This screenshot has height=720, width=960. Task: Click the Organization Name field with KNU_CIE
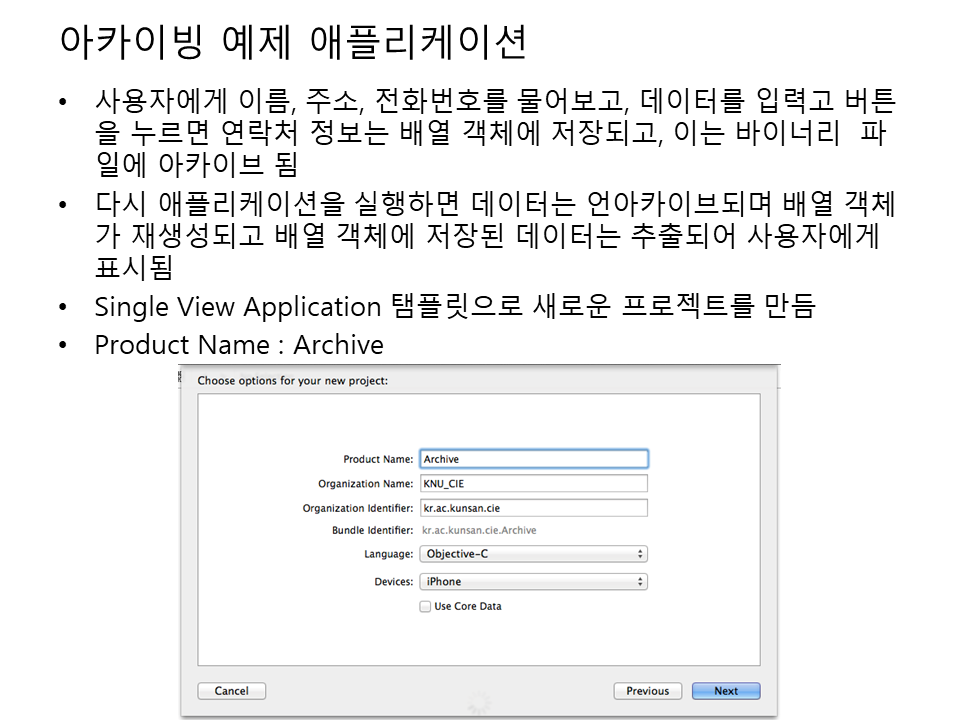point(534,484)
